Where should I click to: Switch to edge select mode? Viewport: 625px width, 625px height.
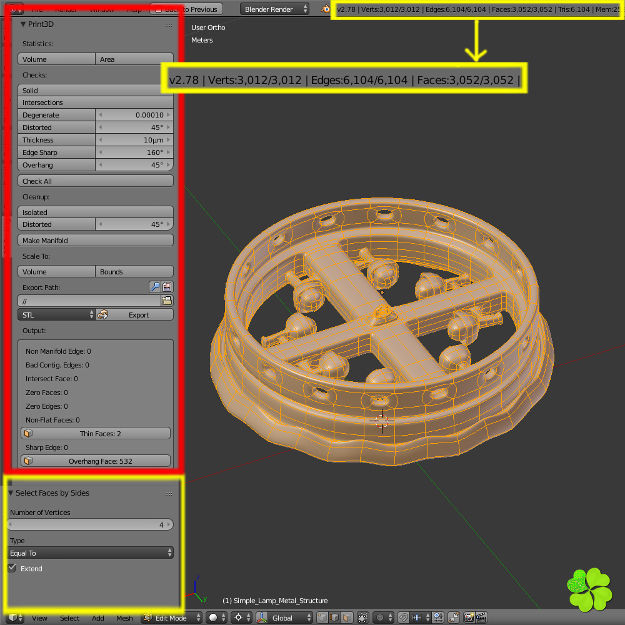click(x=334, y=617)
